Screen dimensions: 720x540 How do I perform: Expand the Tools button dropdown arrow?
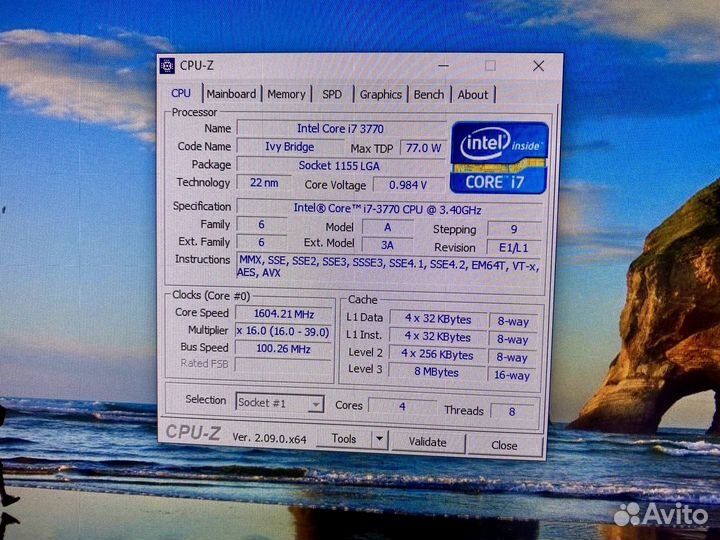pos(379,439)
